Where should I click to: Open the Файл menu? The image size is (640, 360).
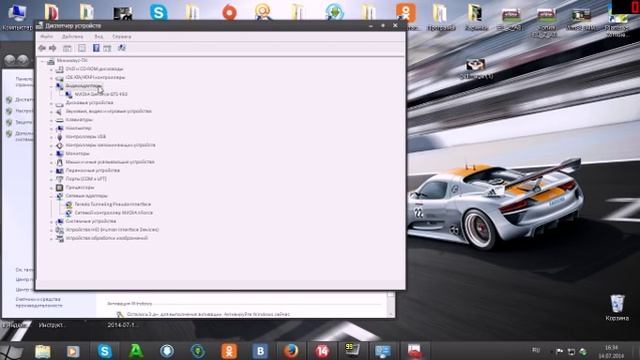pos(47,36)
